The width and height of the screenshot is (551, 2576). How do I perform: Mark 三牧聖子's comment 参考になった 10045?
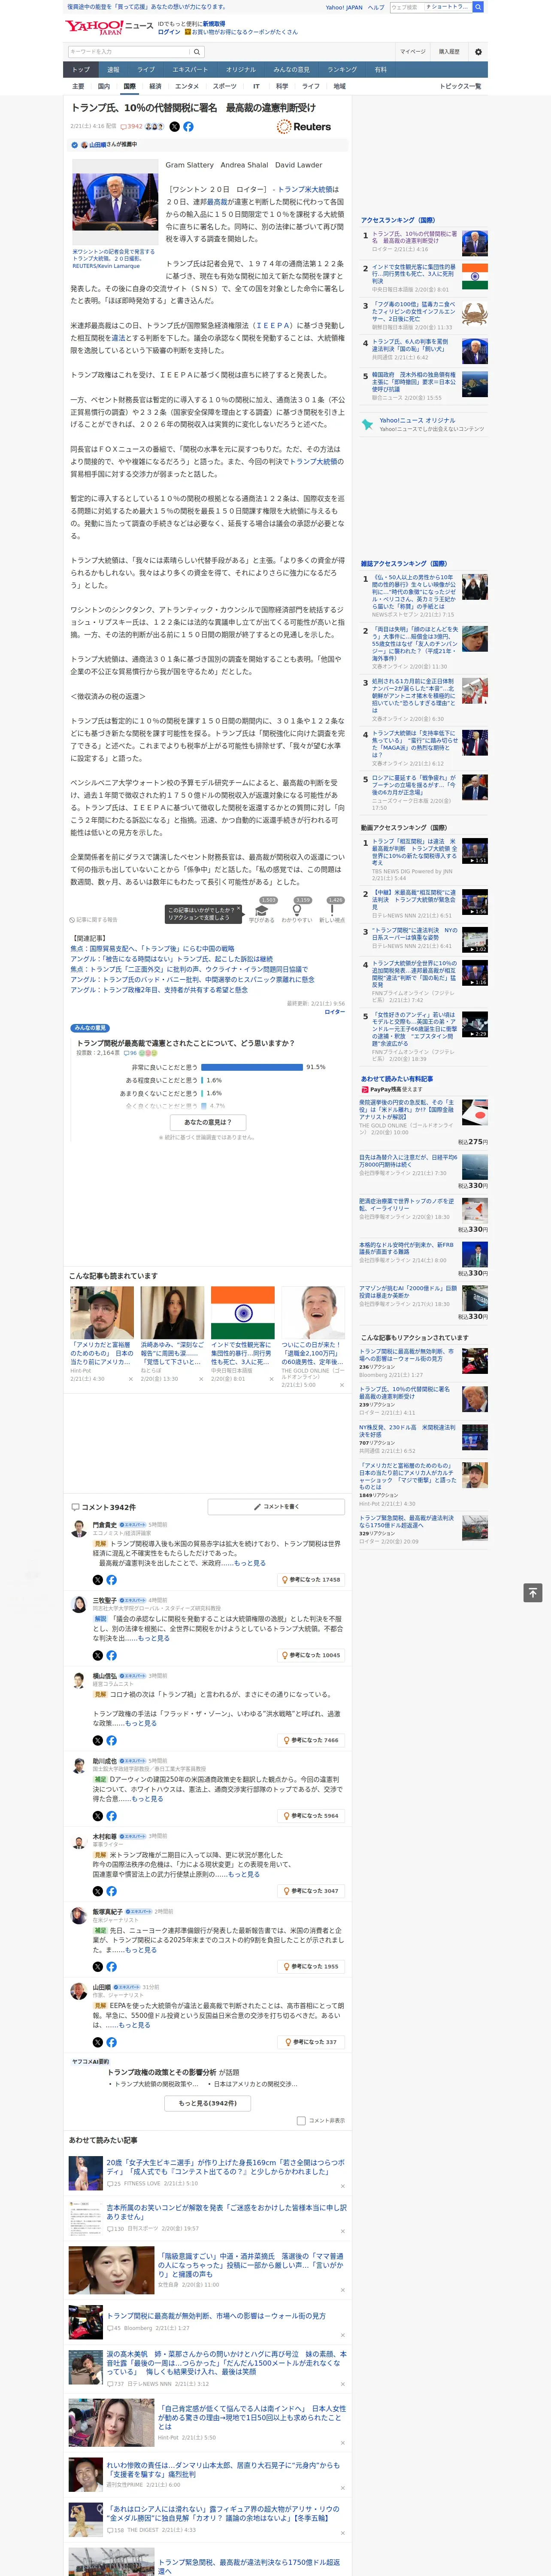(311, 1655)
